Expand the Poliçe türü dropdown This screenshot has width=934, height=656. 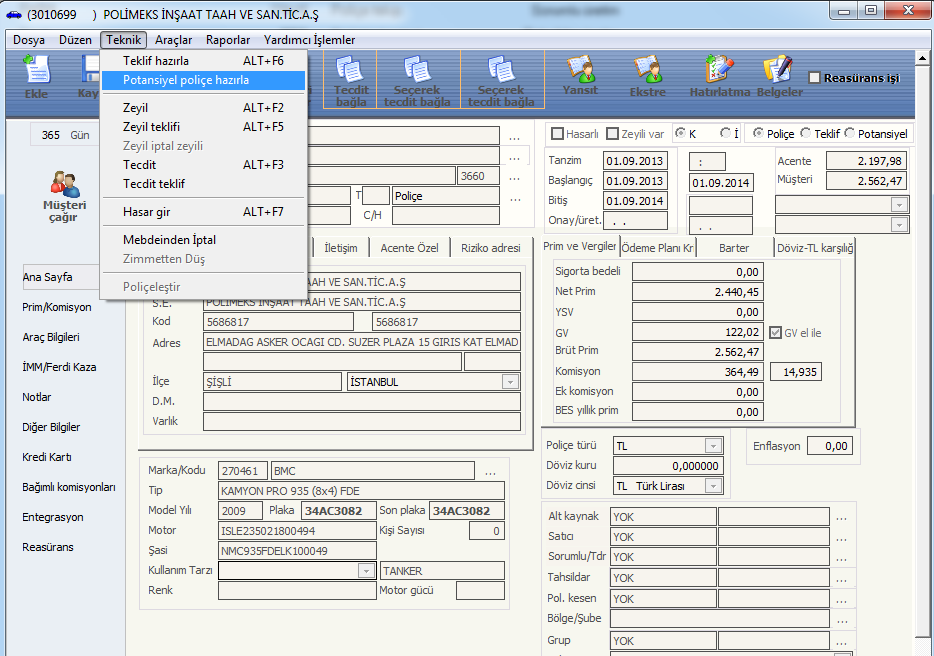[713, 446]
